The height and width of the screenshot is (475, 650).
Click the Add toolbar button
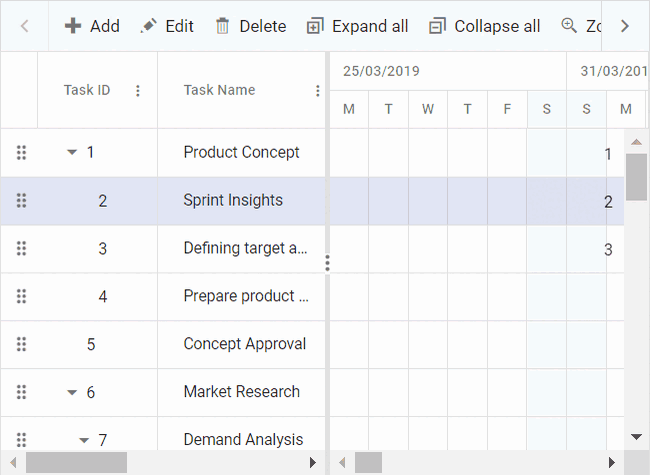pos(92,26)
